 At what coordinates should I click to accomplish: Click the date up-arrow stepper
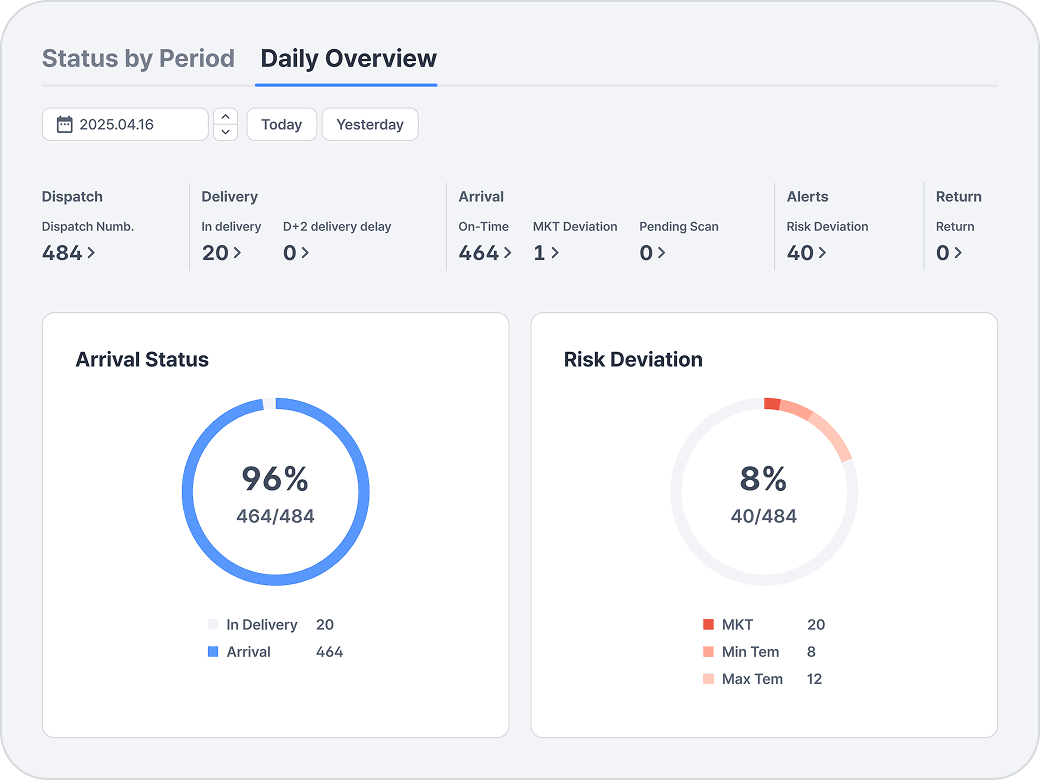(226, 116)
